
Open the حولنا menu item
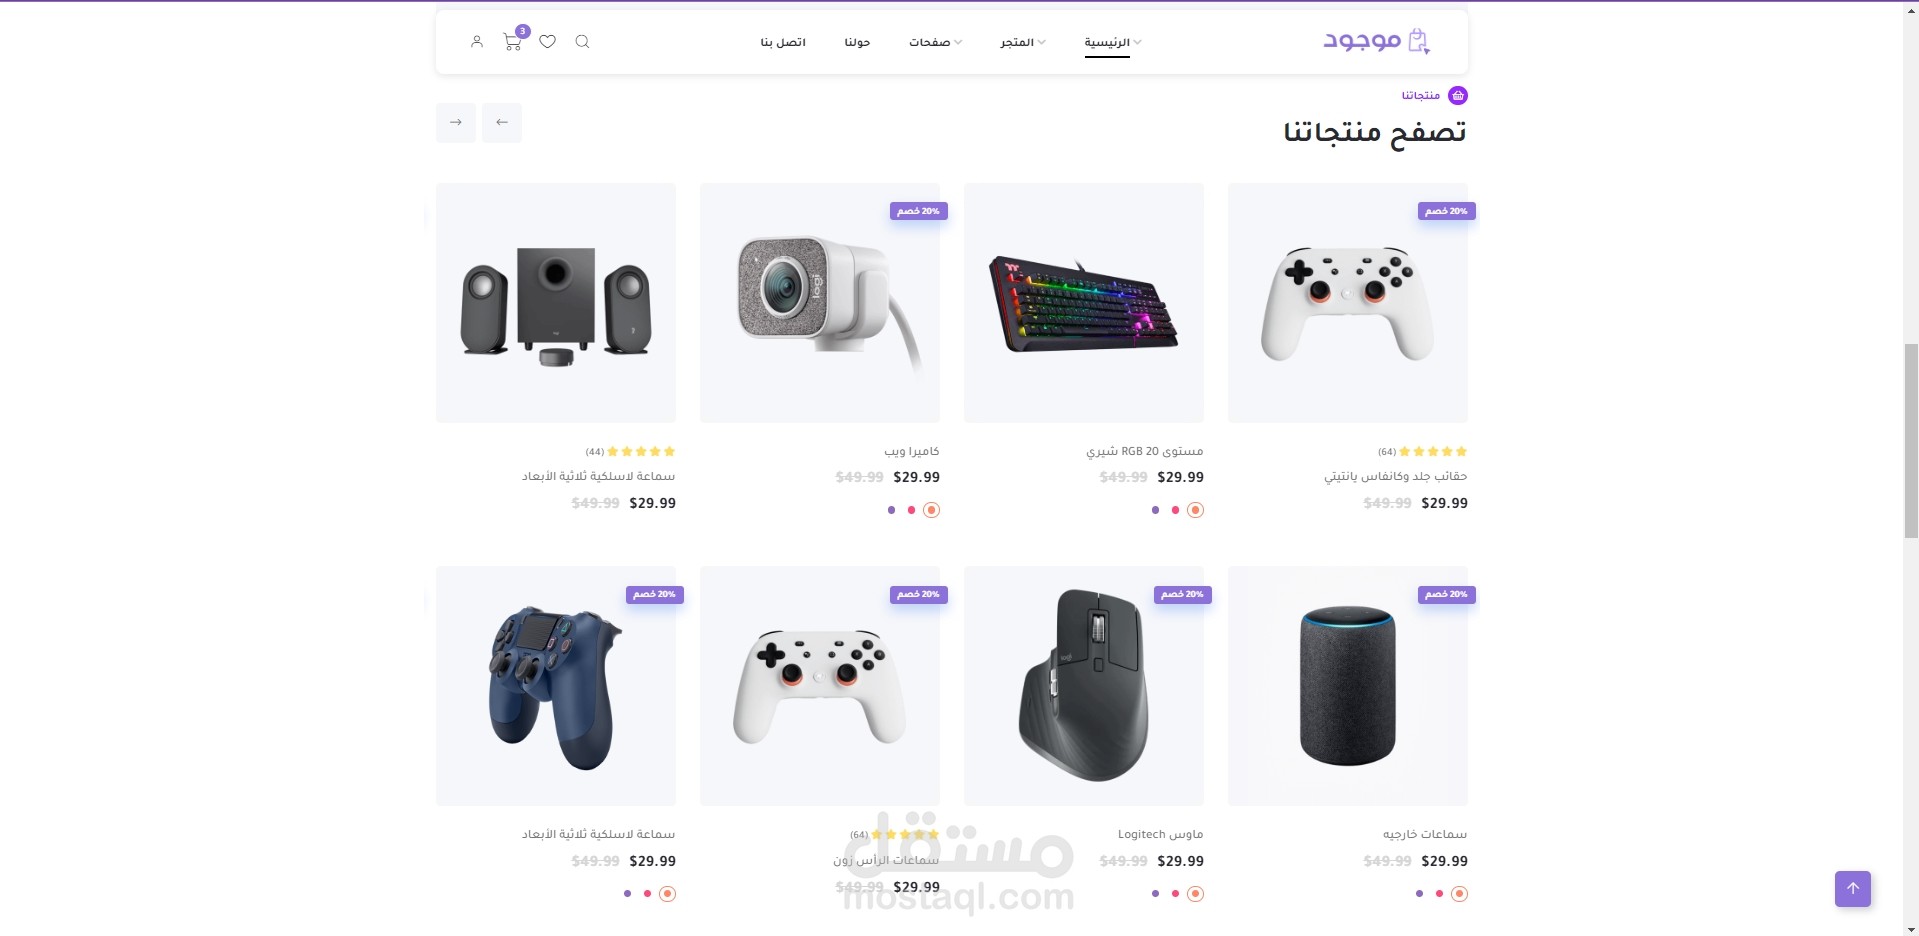click(x=857, y=42)
